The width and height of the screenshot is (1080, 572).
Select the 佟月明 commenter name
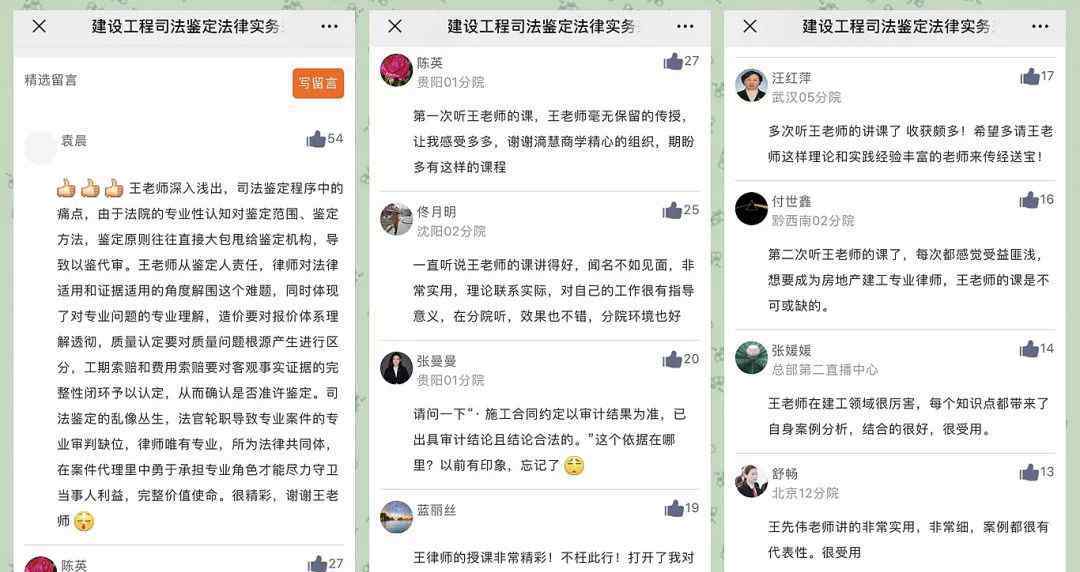[x=436, y=212]
